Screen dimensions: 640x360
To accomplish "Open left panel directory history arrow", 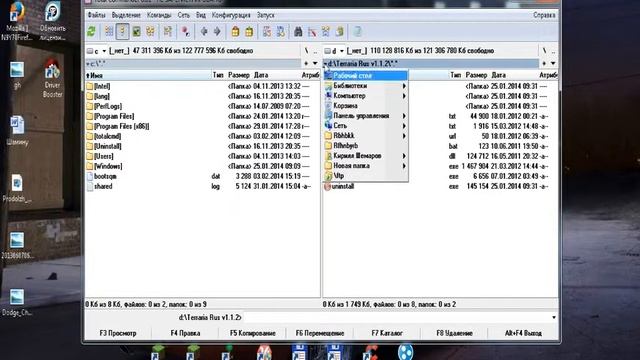I will pyautogui.click(x=315, y=64).
